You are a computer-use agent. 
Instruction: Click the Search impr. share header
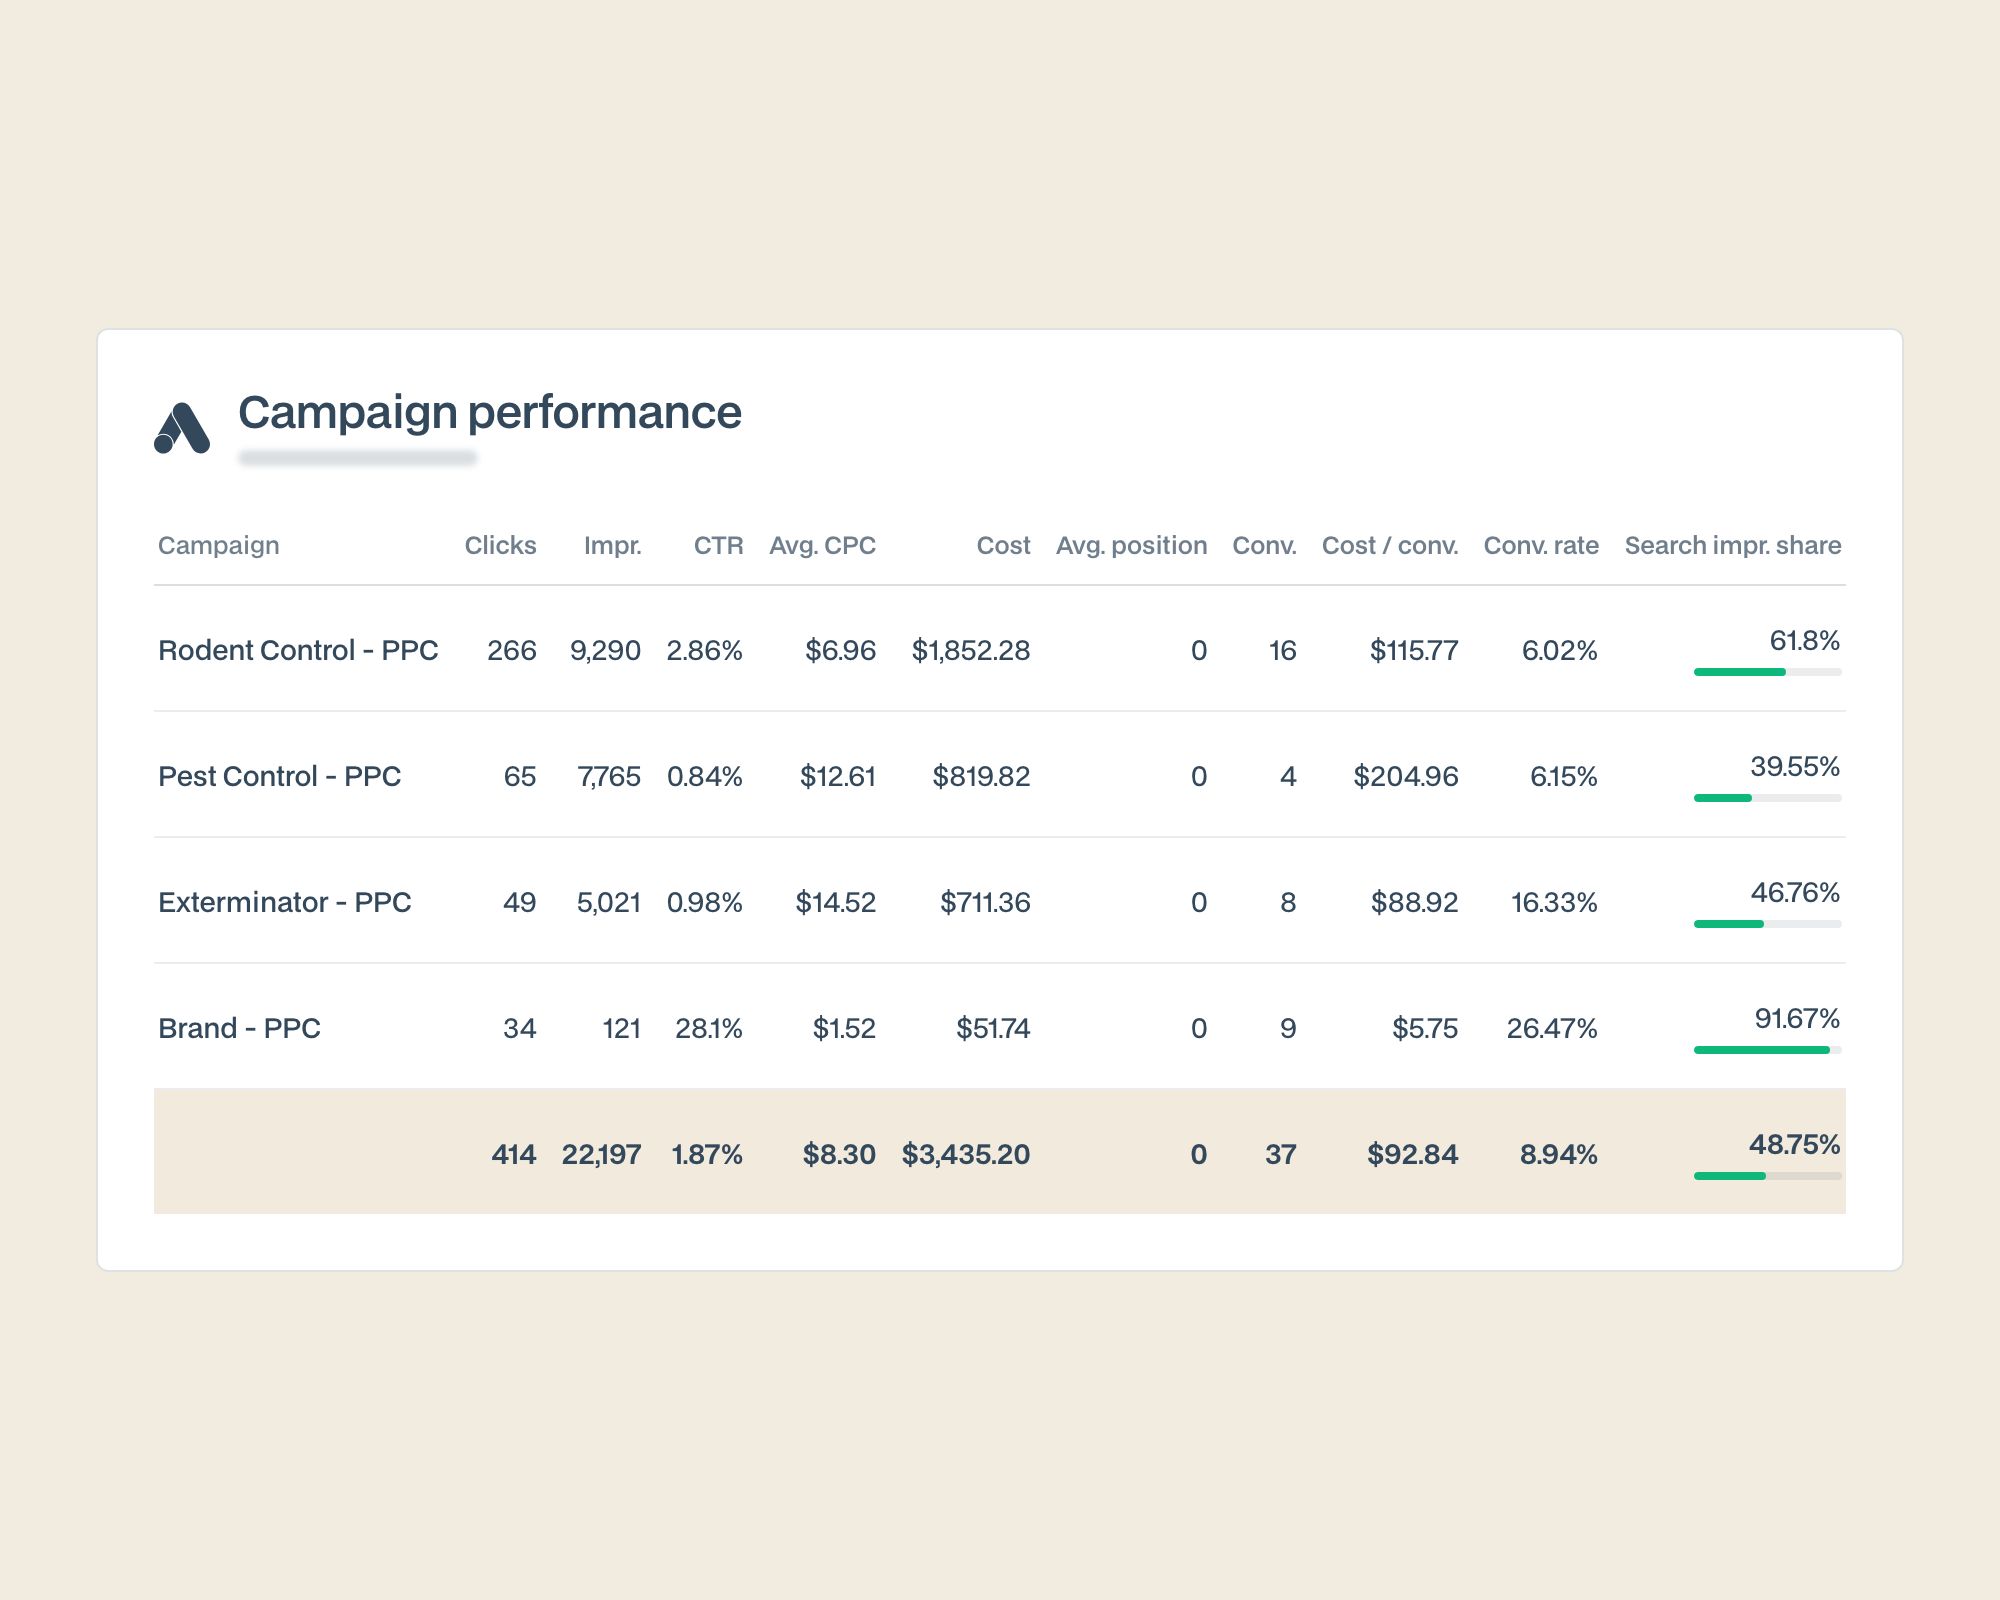[x=1733, y=545]
